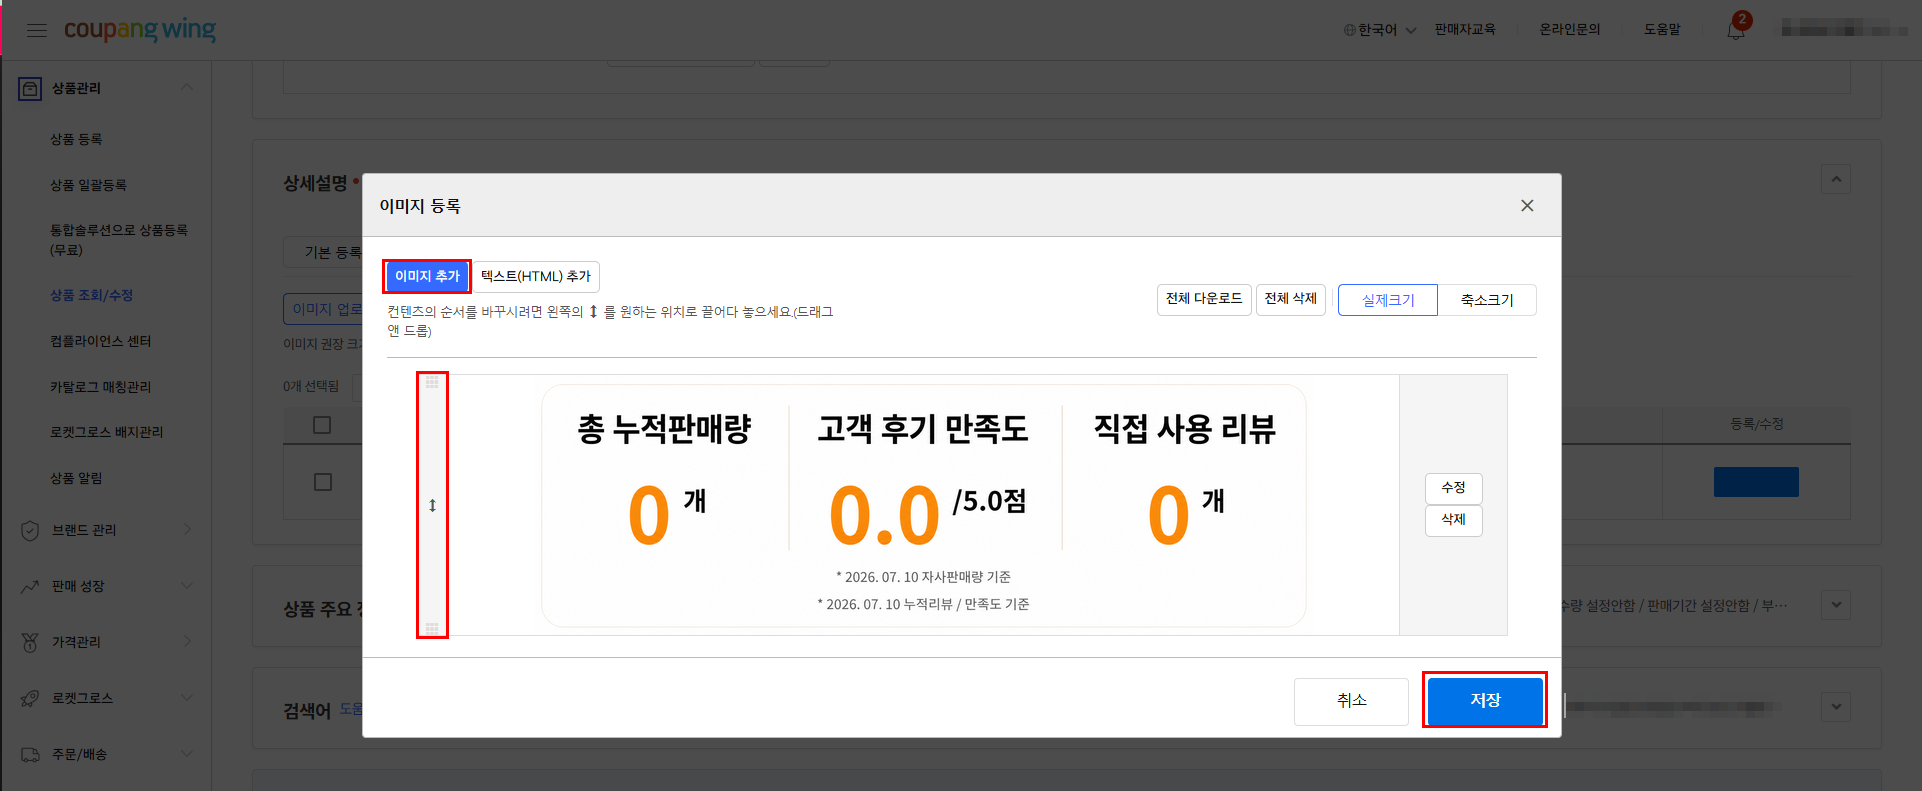
Task: Click the 가격관리 medal icon
Action: [30, 642]
